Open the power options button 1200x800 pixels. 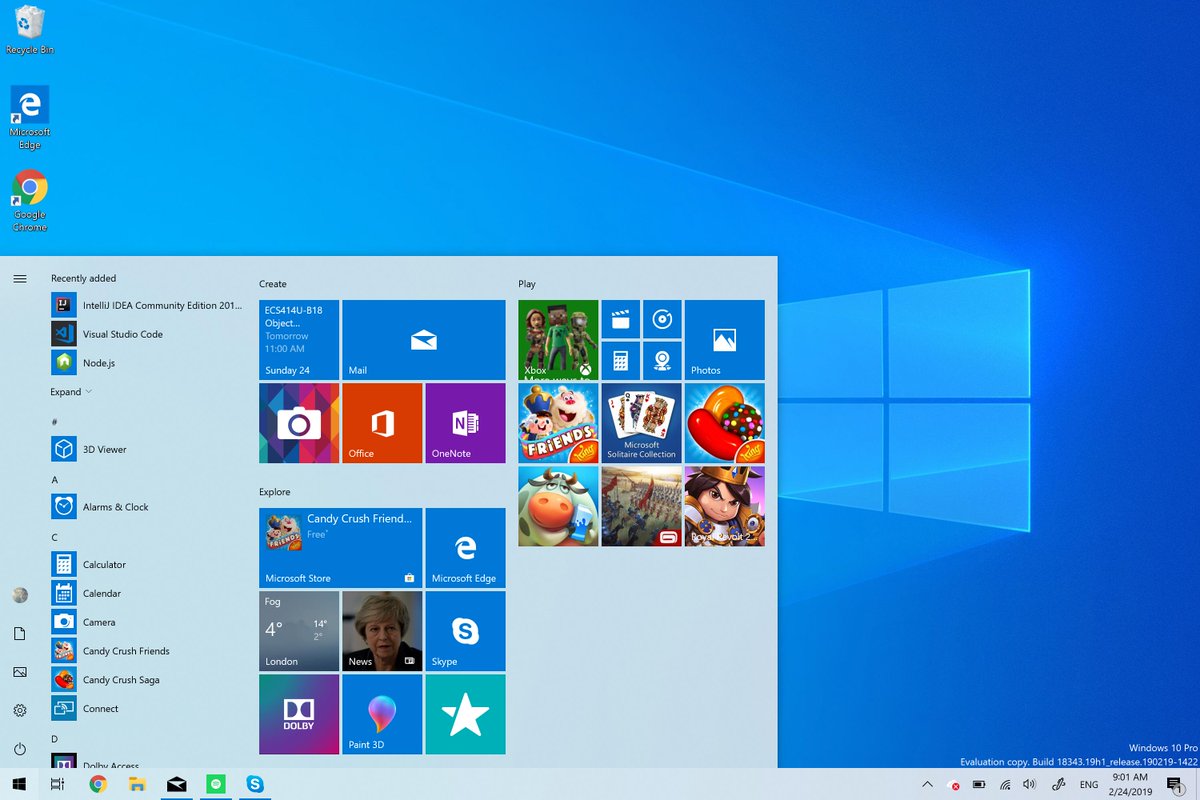click(x=20, y=749)
